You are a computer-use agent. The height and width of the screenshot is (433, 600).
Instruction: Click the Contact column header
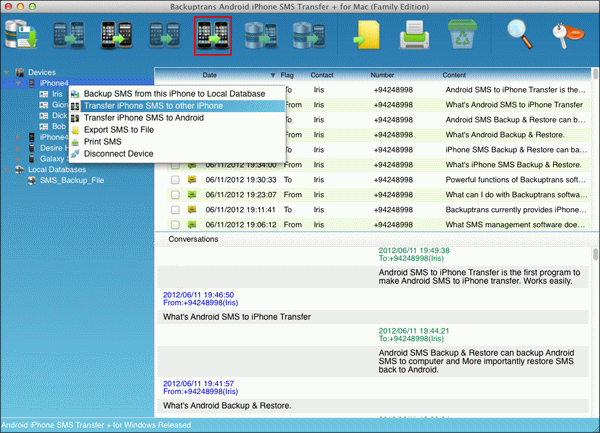[322, 75]
